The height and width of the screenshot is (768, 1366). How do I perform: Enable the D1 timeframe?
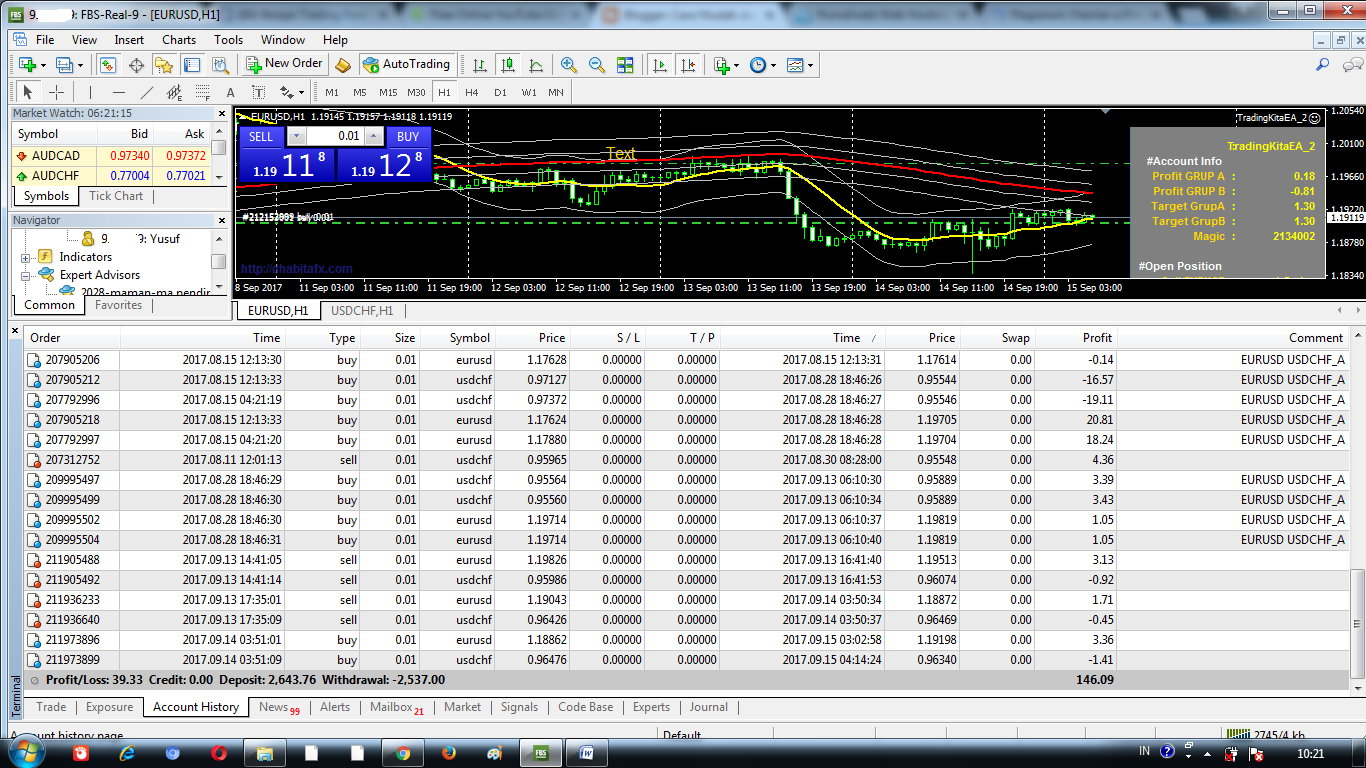click(x=501, y=91)
